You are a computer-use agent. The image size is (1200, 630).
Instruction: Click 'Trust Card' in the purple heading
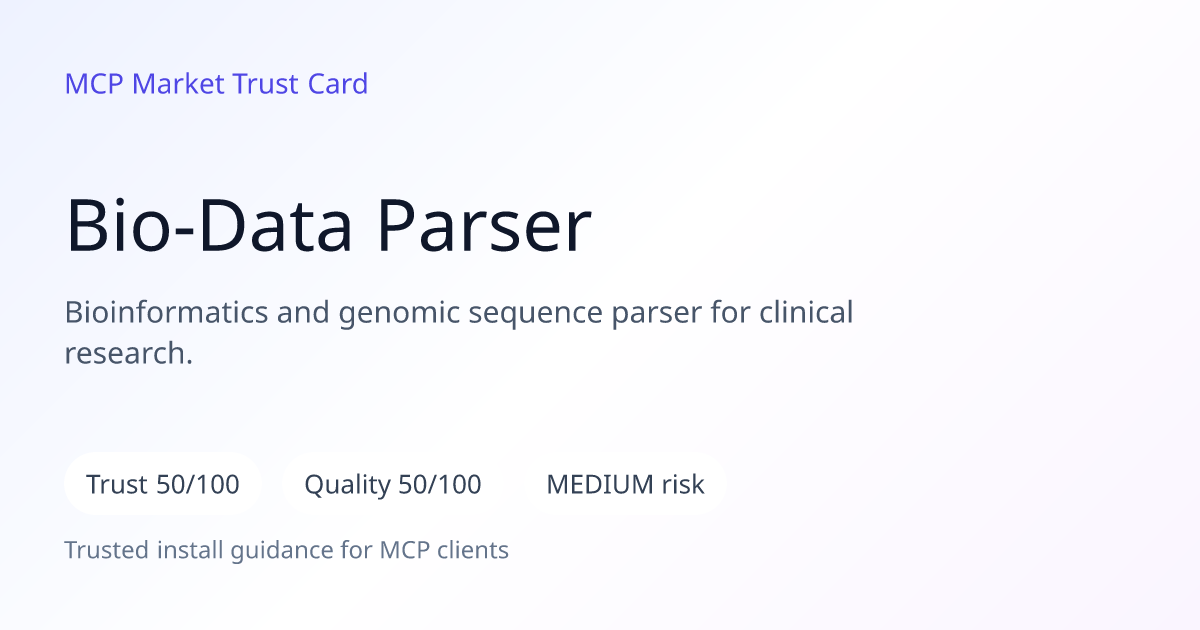pyautogui.click(x=300, y=84)
